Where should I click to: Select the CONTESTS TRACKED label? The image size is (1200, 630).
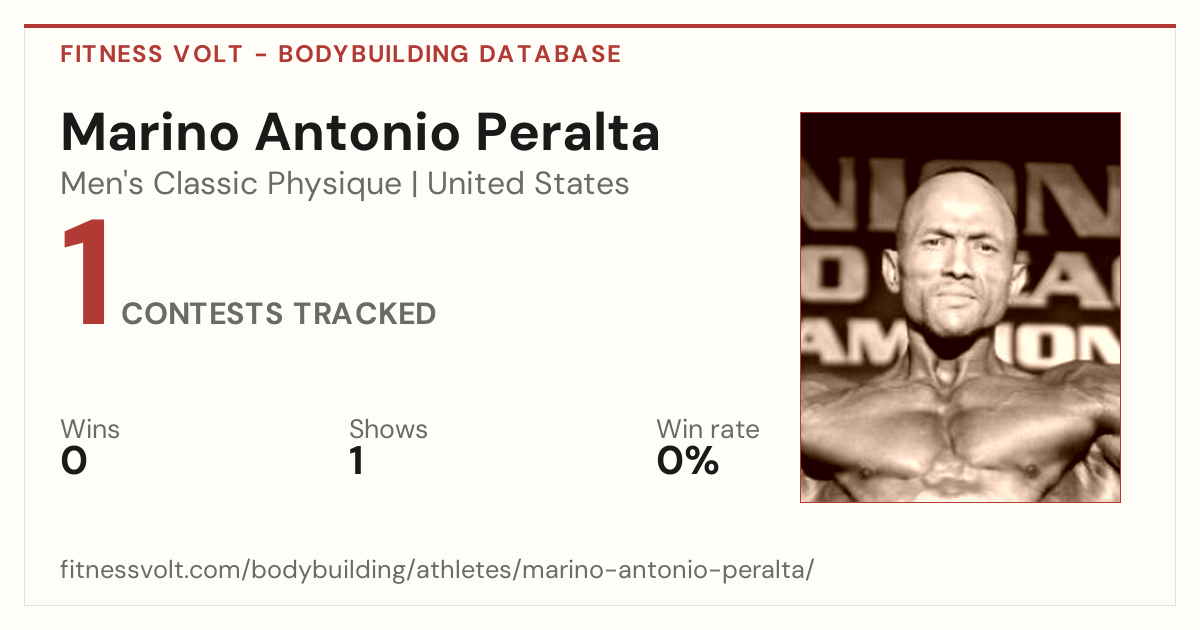279,314
